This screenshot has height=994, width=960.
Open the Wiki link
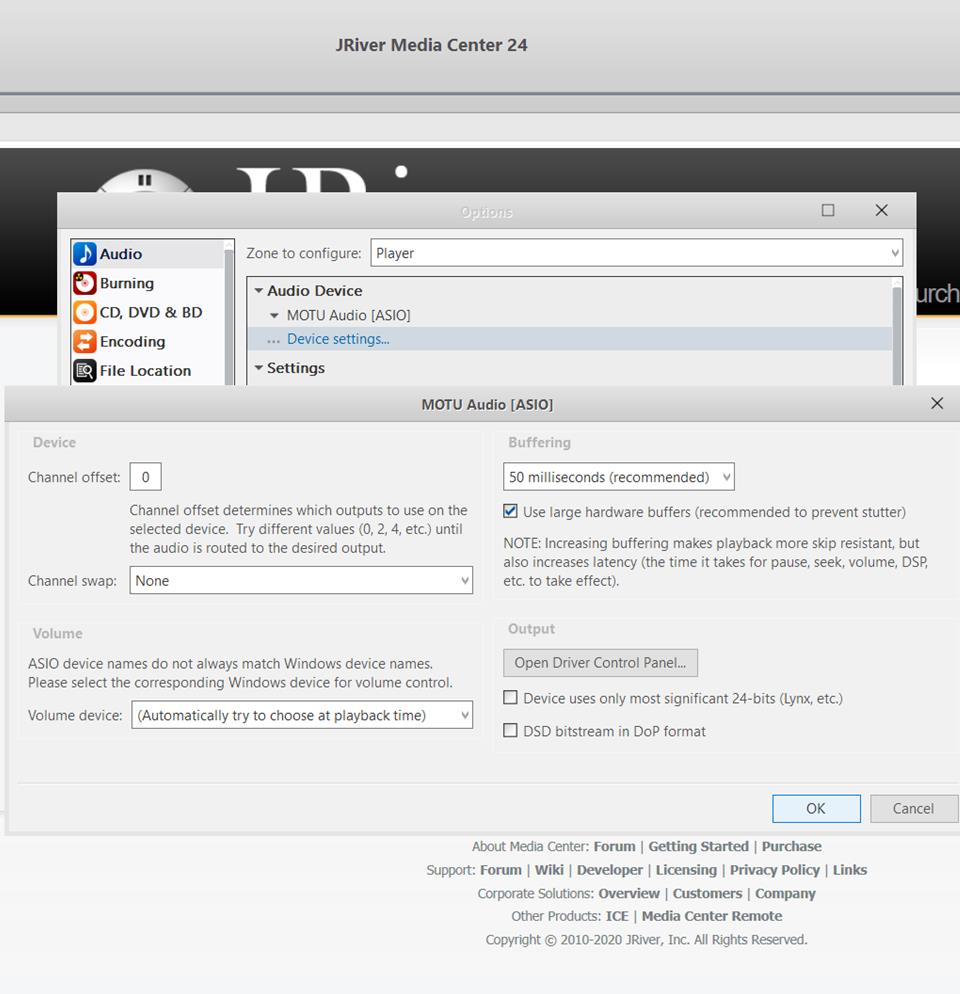[x=549, y=870]
